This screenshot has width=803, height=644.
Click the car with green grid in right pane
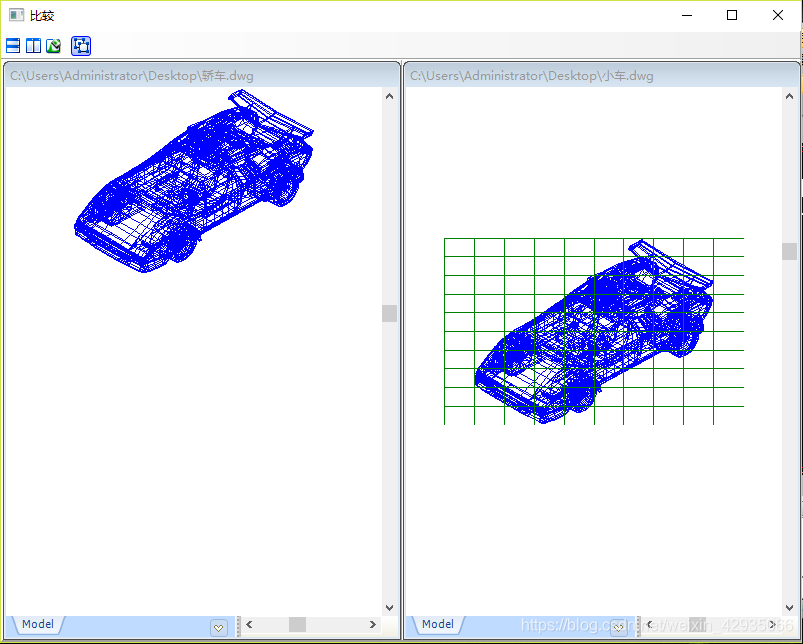pos(594,331)
